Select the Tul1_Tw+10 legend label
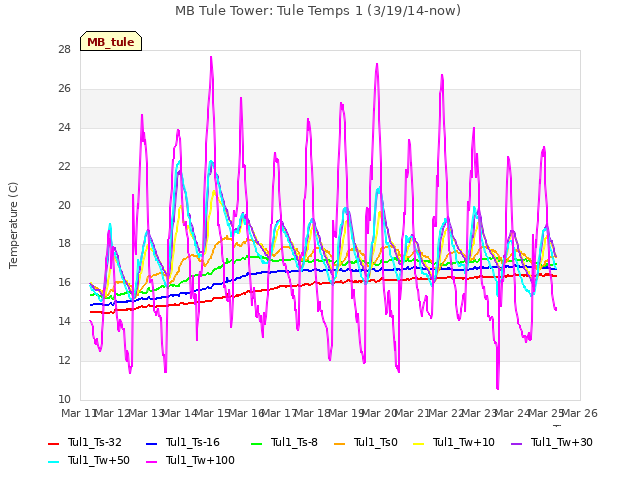Image resolution: width=640 pixels, height=480 pixels. [x=464, y=442]
